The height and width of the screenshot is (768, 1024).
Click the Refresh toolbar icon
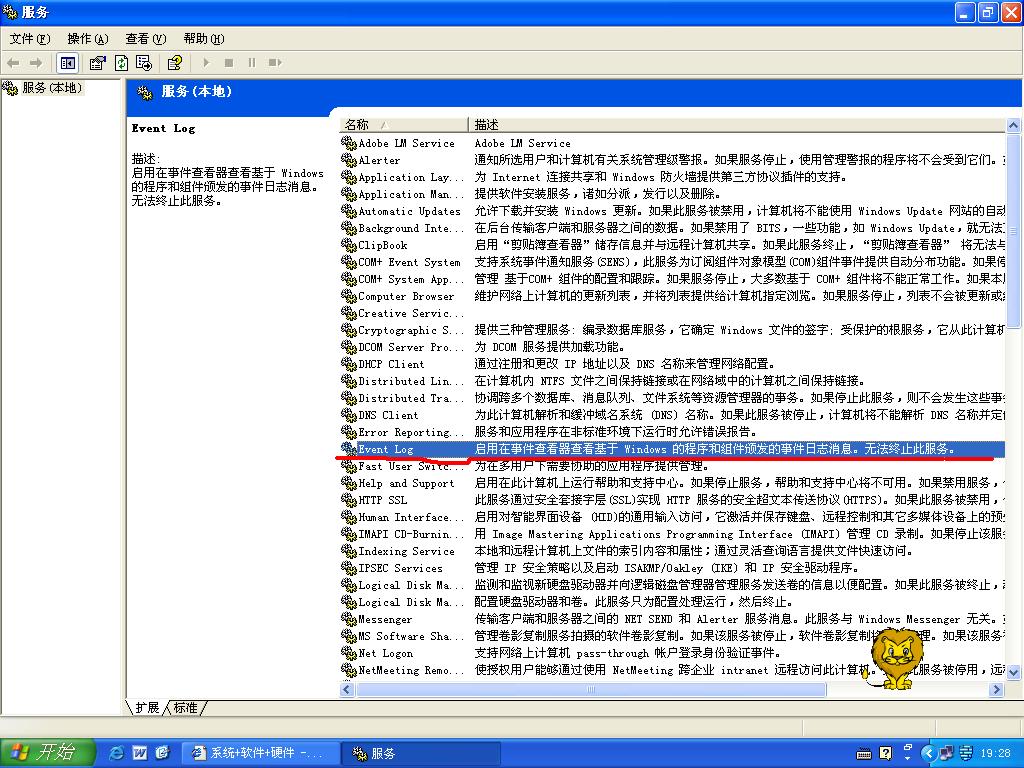121,63
